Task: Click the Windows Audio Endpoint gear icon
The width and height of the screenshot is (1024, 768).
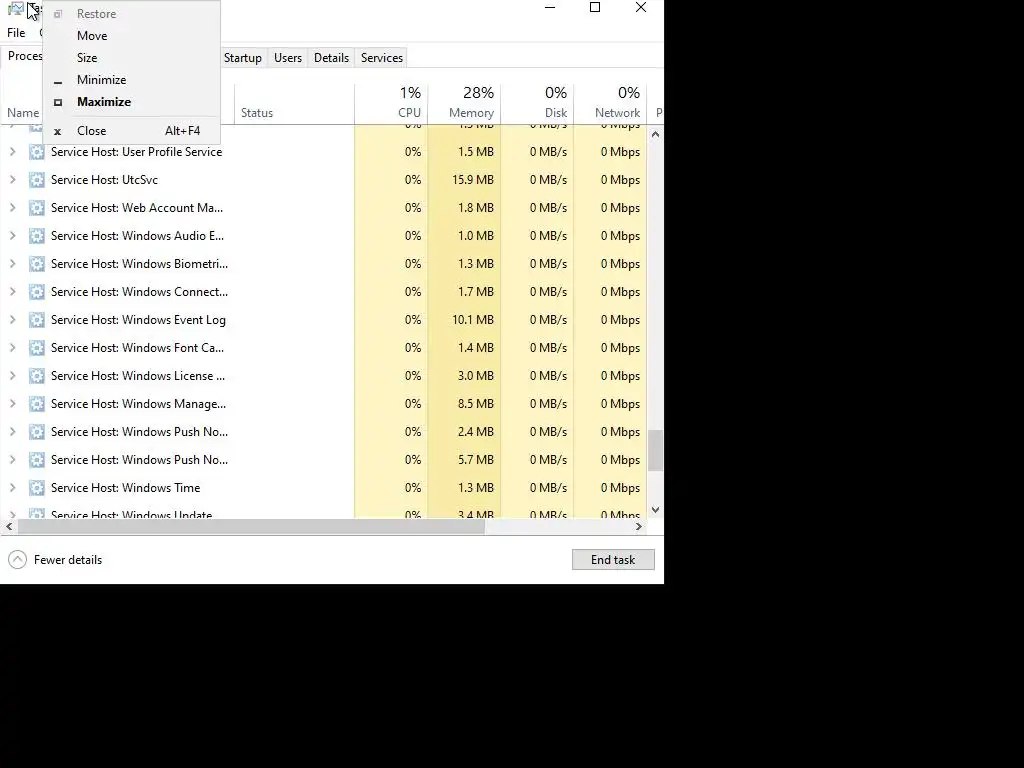Action: point(37,236)
